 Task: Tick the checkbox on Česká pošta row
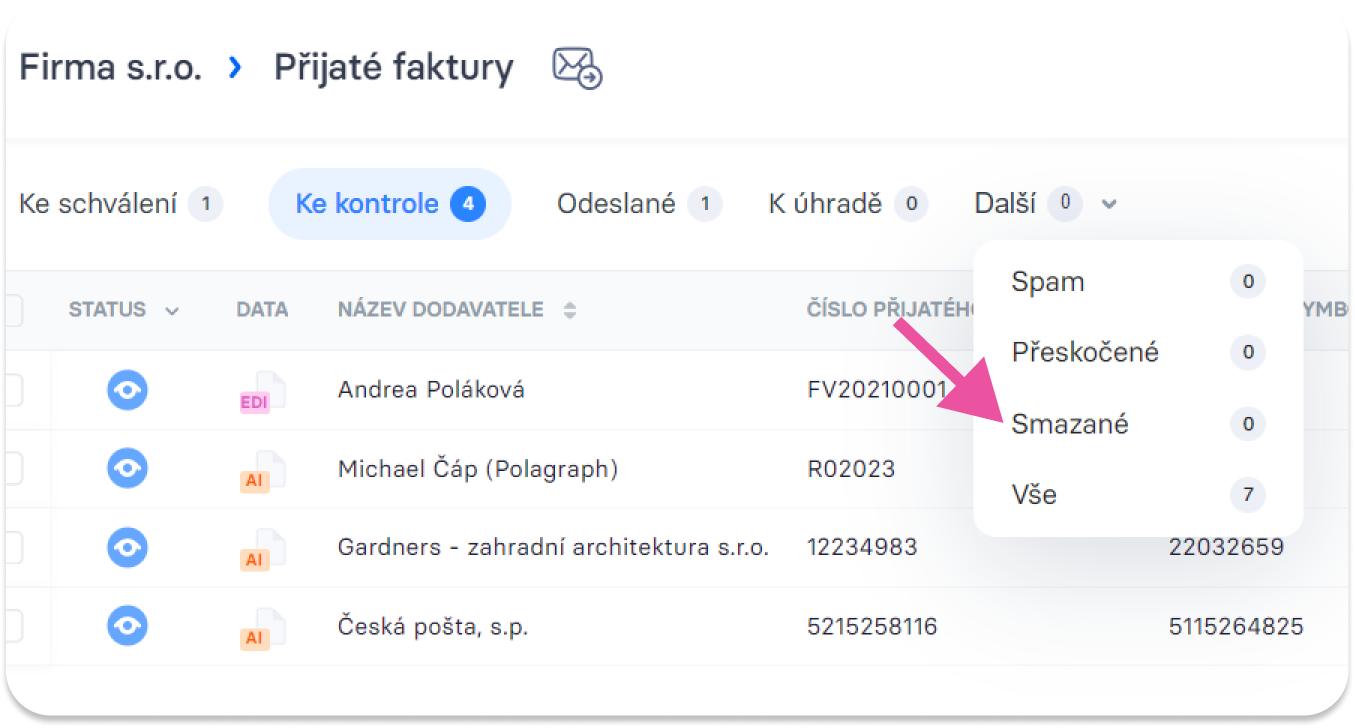click(x=12, y=626)
